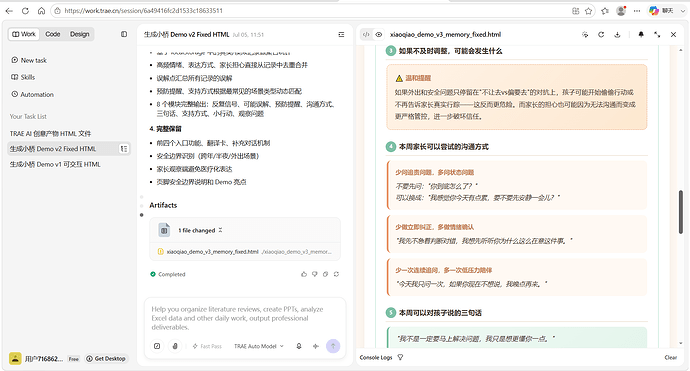Switch to the Design tab
Viewport: 690px width, 371px height.
click(x=79, y=34)
